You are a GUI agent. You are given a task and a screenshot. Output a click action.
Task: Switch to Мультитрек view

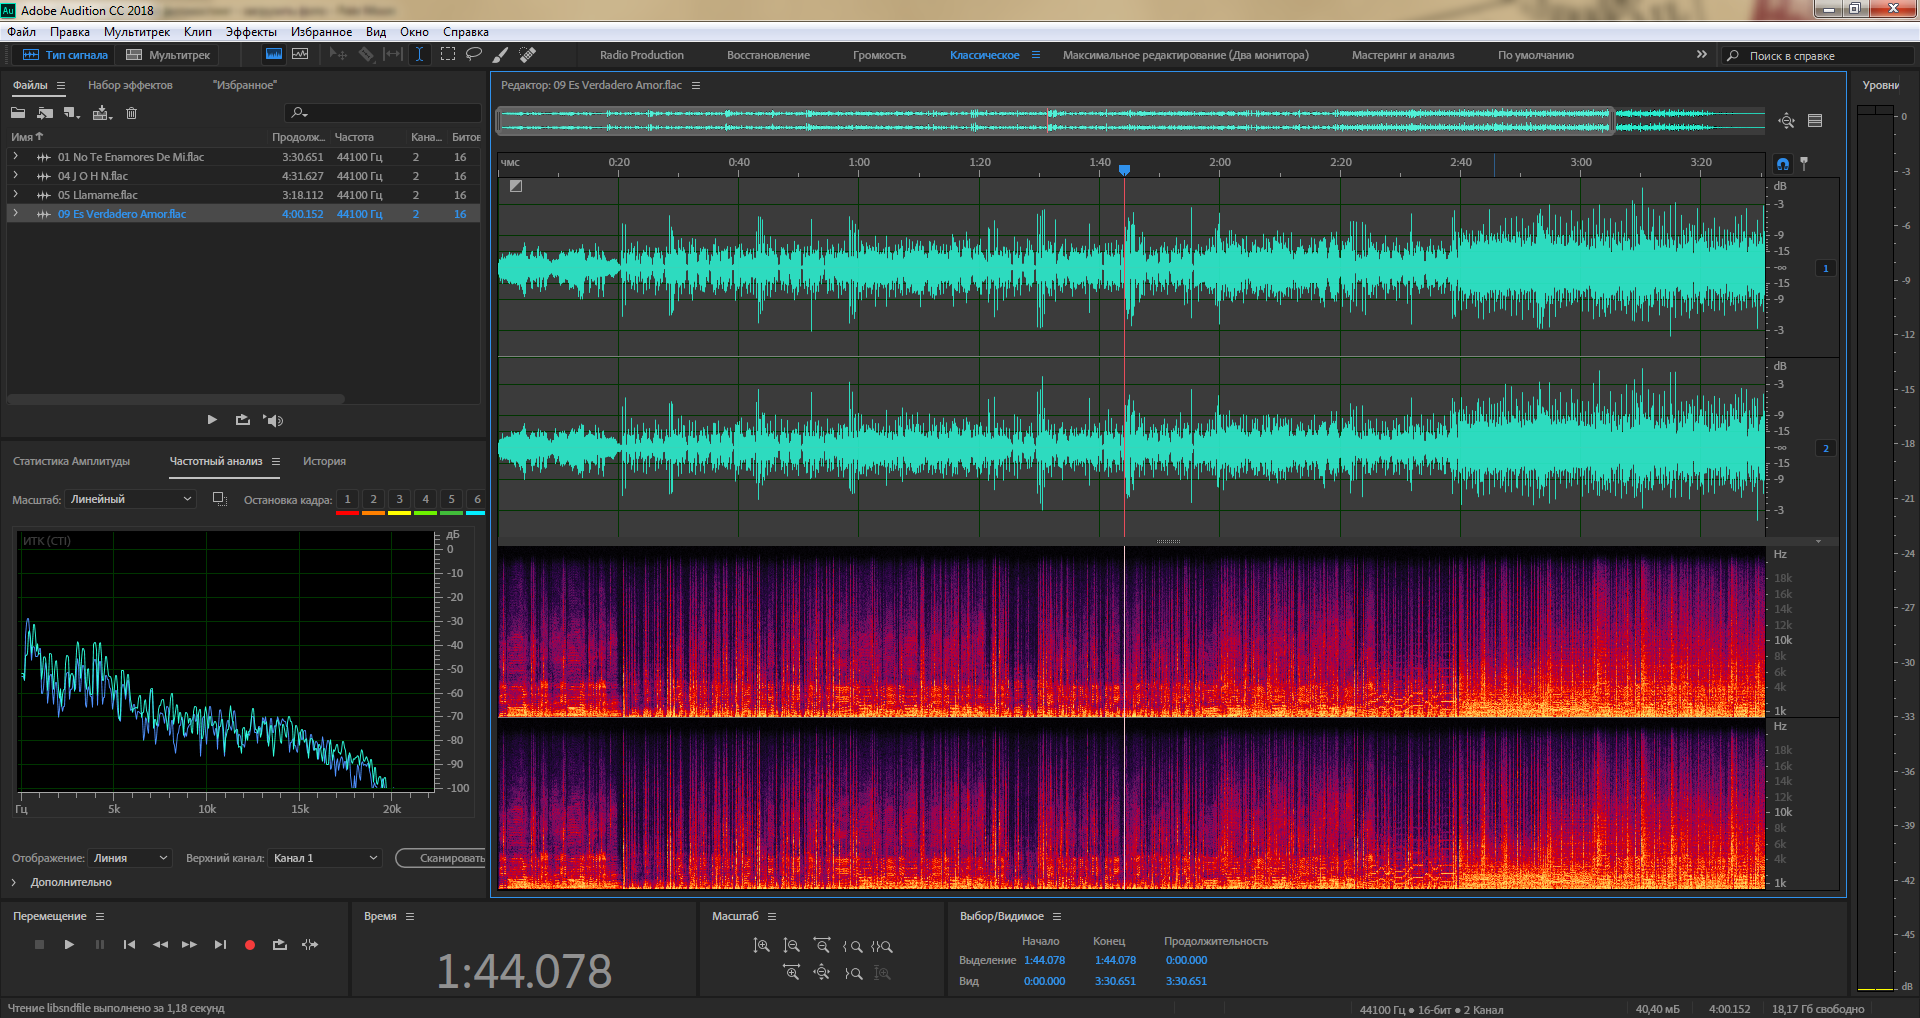coord(169,55)
